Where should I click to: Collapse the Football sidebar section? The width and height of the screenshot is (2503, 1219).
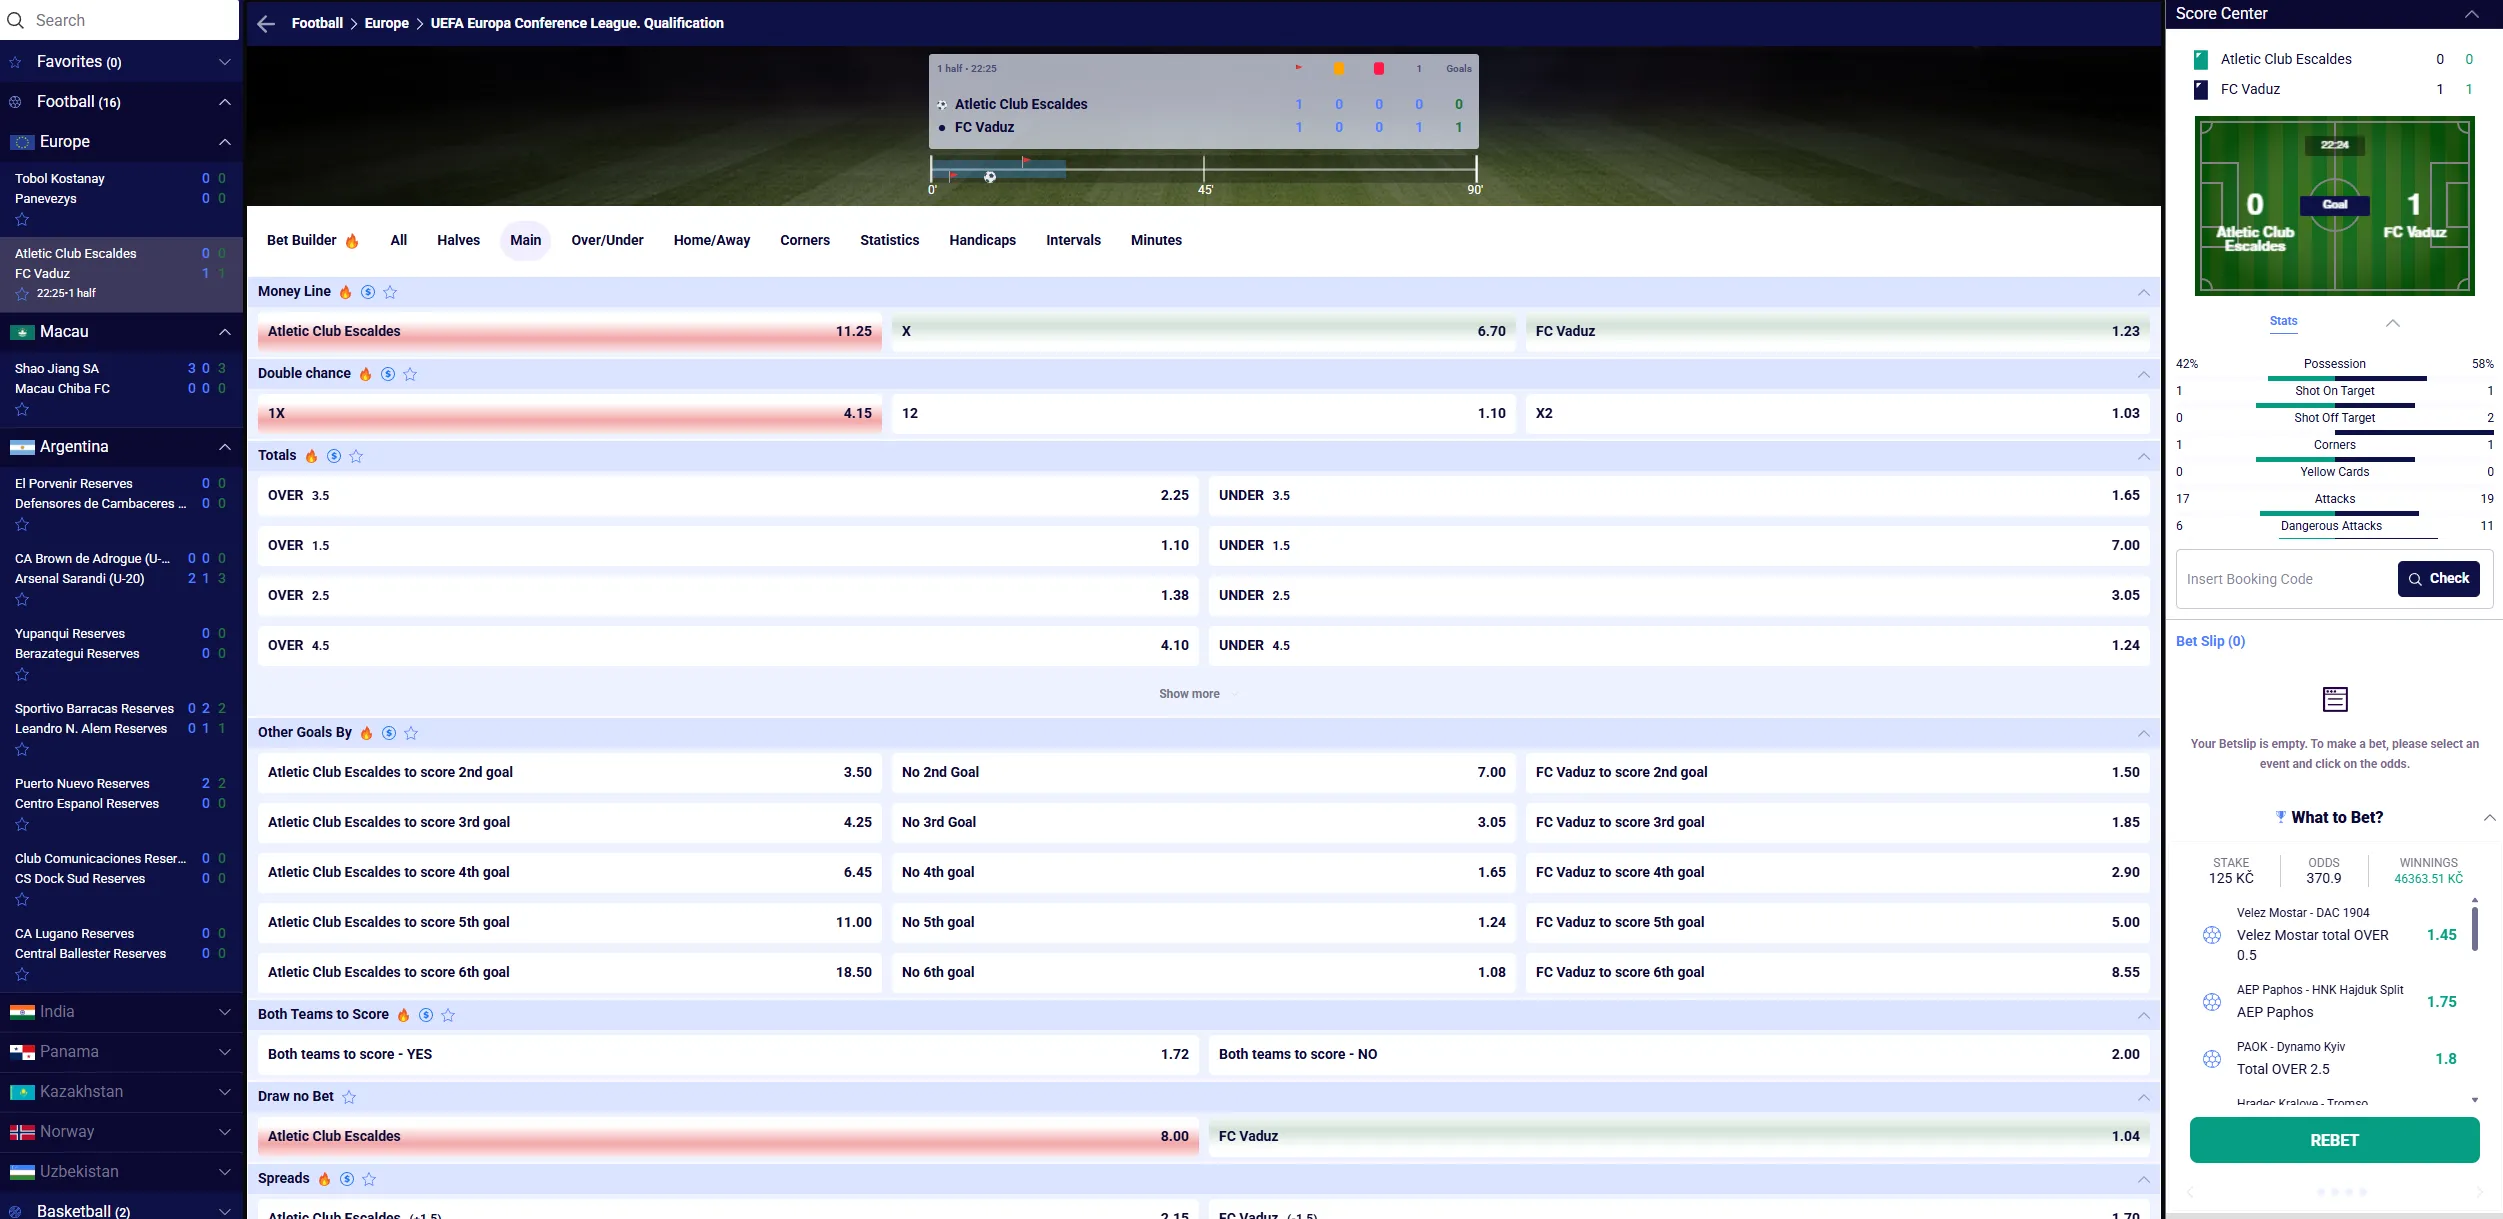coord(224,102)
